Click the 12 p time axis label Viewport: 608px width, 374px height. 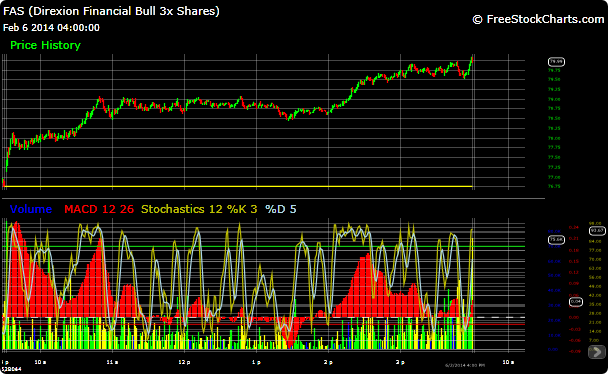click(184, 362)
